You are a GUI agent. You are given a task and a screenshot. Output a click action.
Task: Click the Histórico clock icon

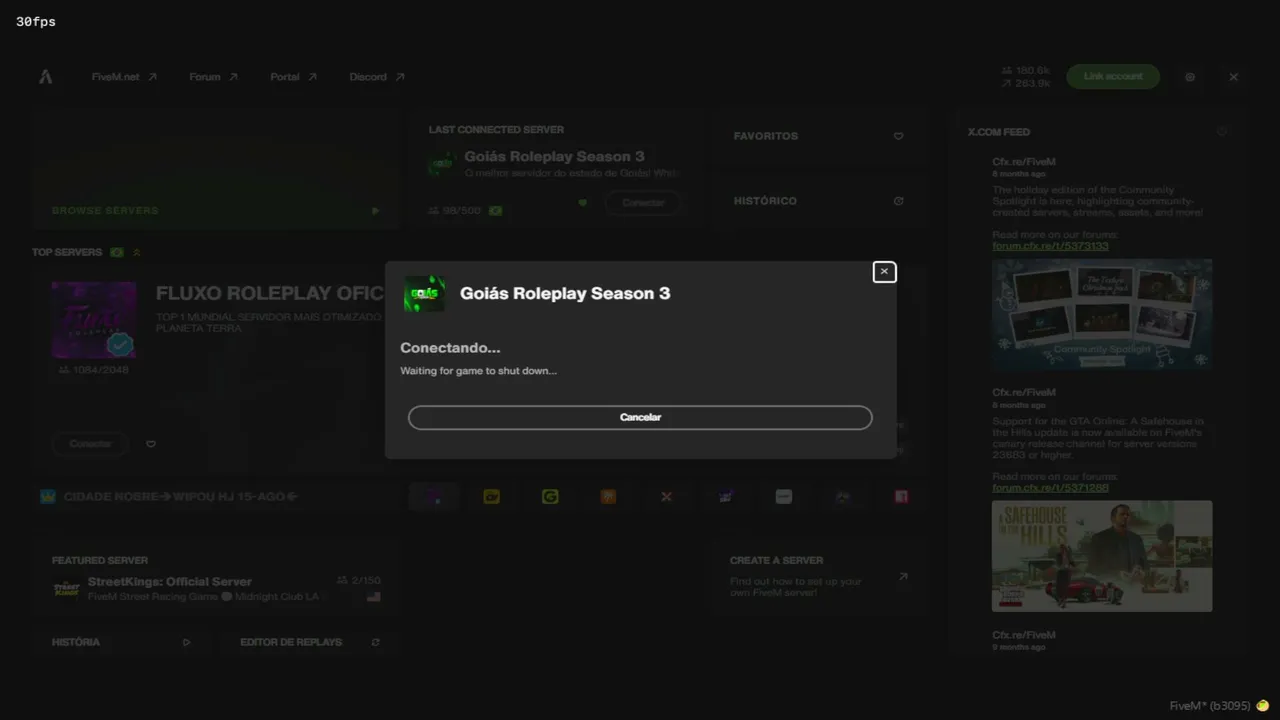coord(898,201)
